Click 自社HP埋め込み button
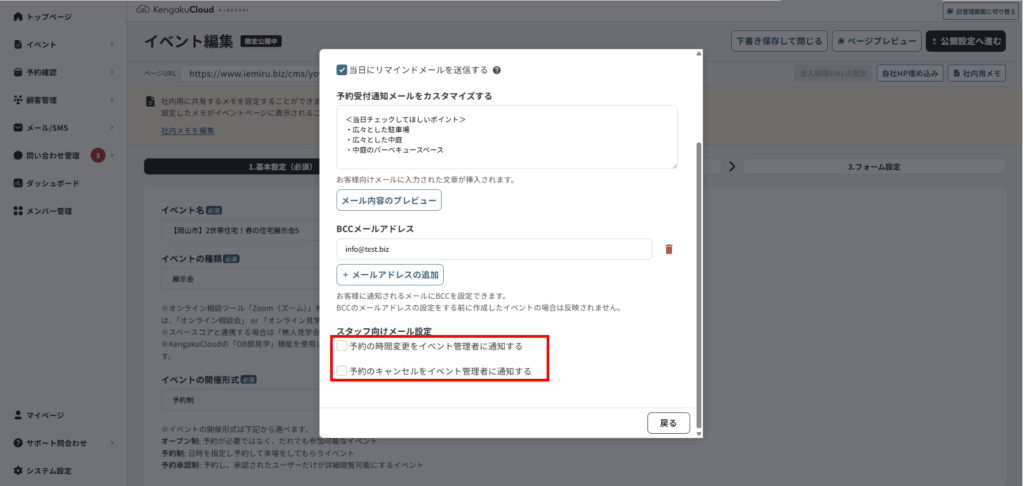This screenshot has width=1024, height=486. point(910,74)
